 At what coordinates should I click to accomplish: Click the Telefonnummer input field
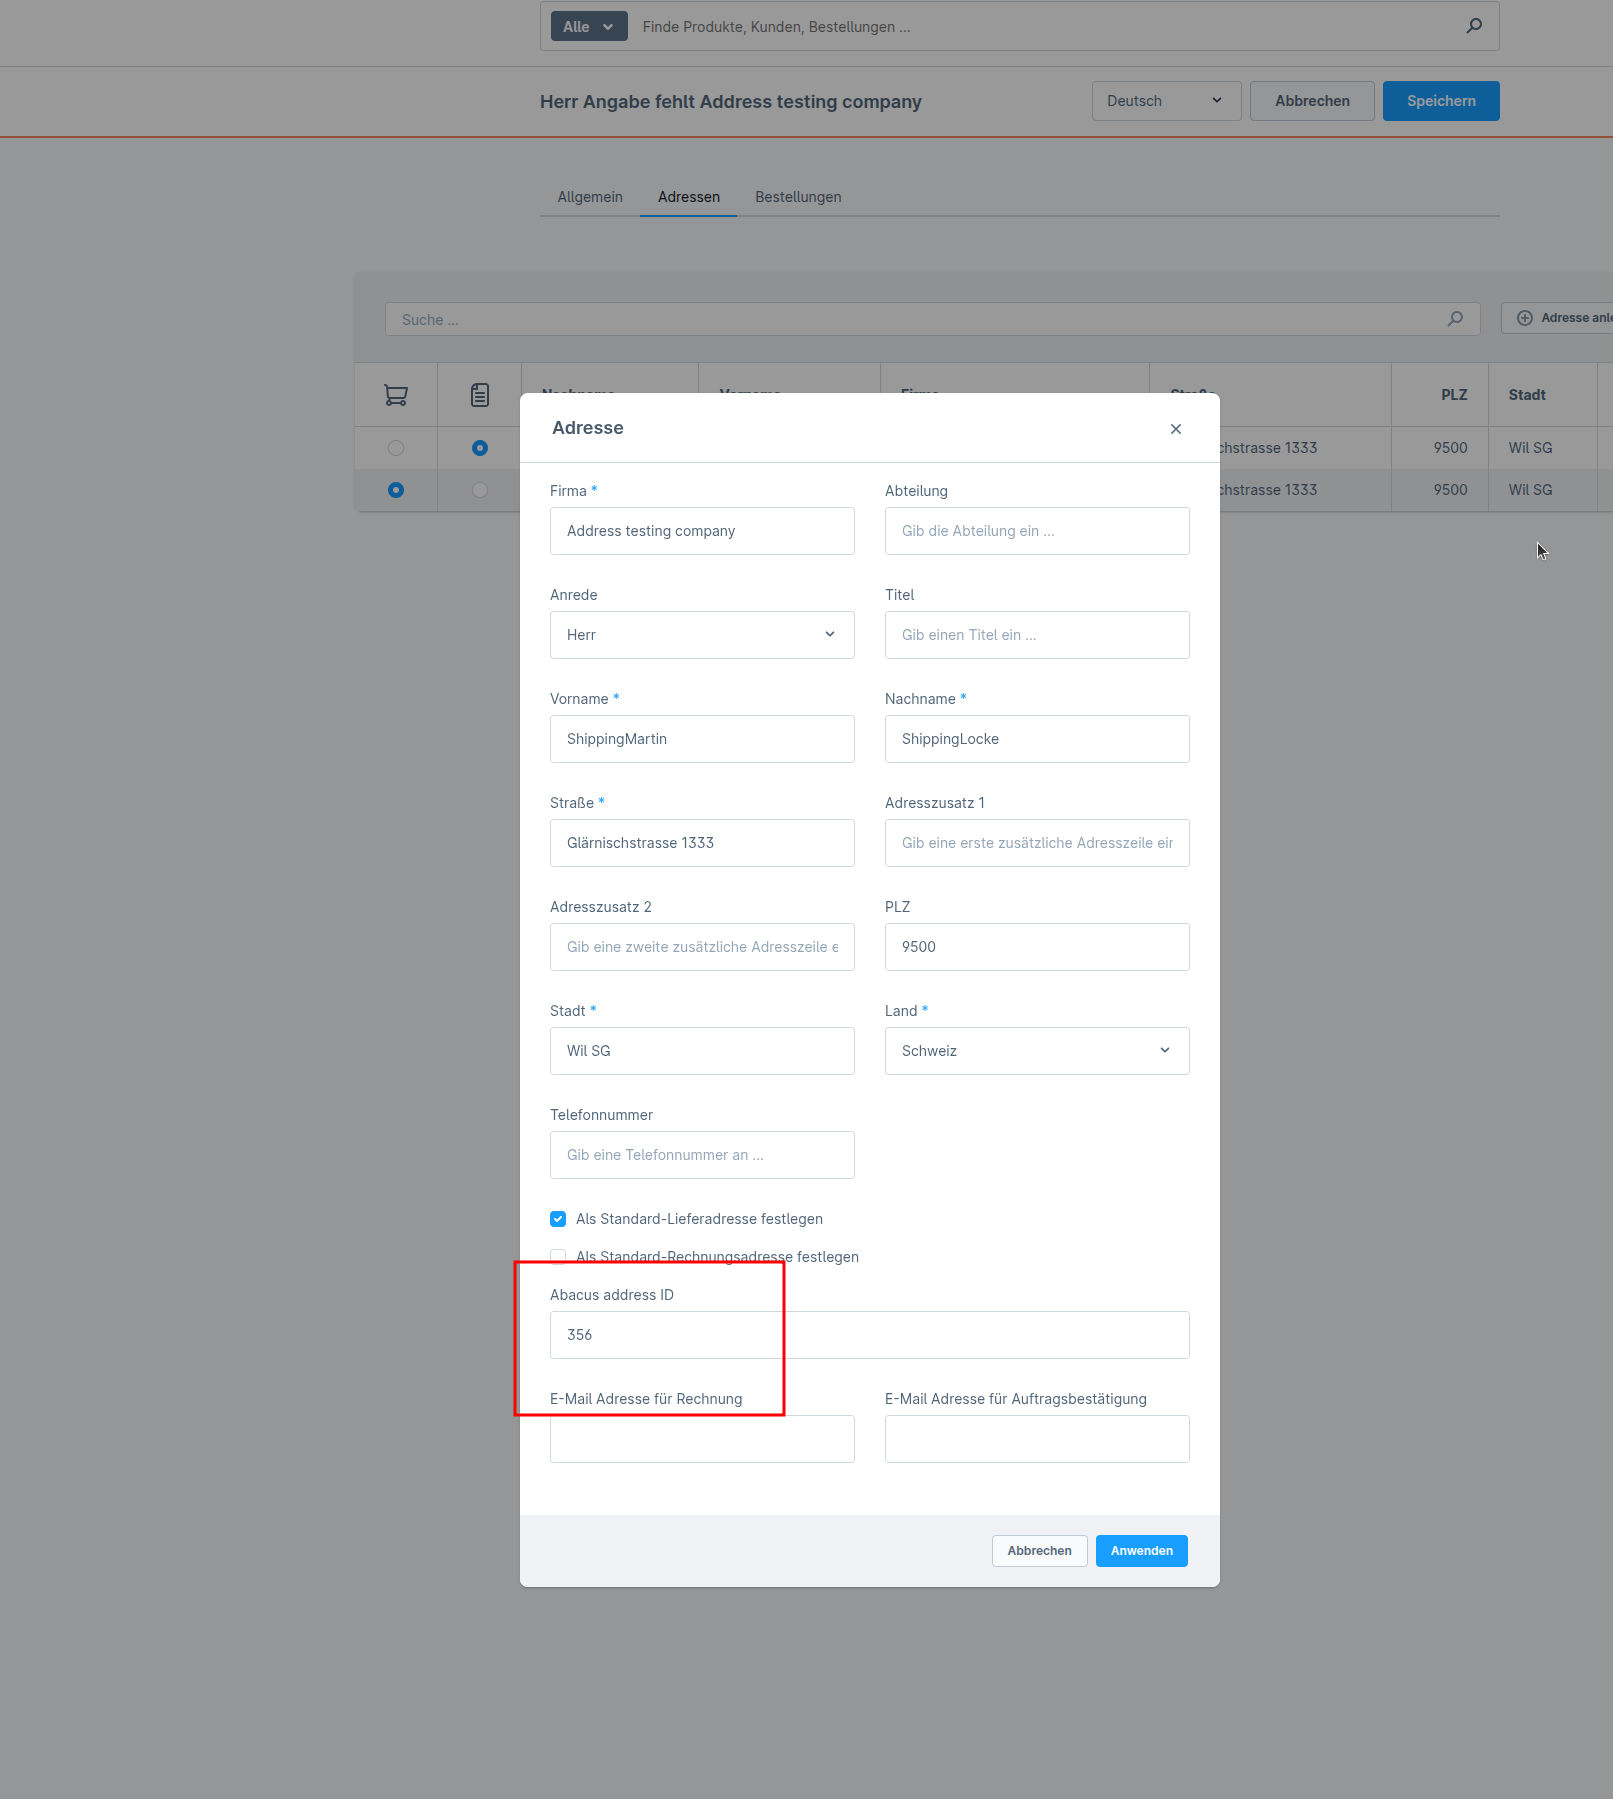coord(701,1155)
